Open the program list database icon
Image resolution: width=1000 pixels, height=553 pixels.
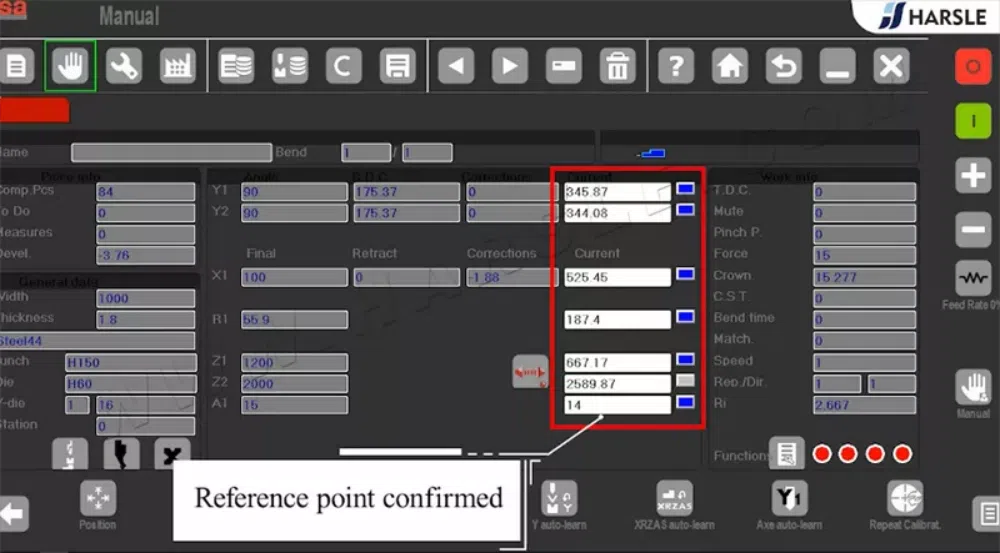[236, 66]
